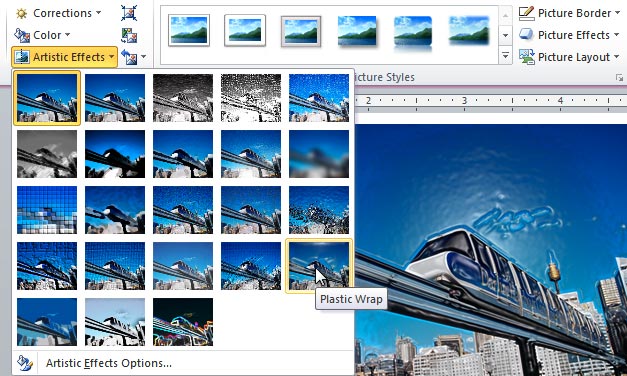Image resolution: width=627 pixels, height=376 pixels.
Task: Click the Artistic Effects Options paint-bucket icon
Action: pyautogui.click(x=25, y=363)
